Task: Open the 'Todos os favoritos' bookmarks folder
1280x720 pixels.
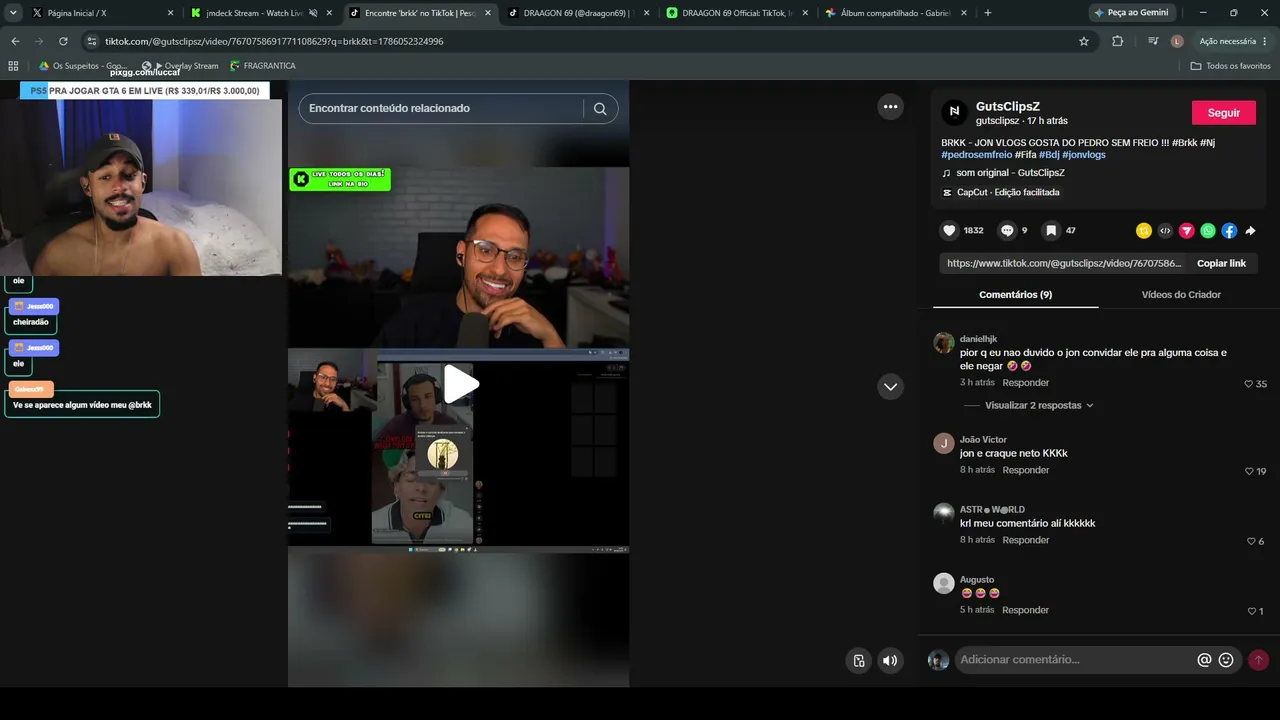Action: (x=1231, y=66)
